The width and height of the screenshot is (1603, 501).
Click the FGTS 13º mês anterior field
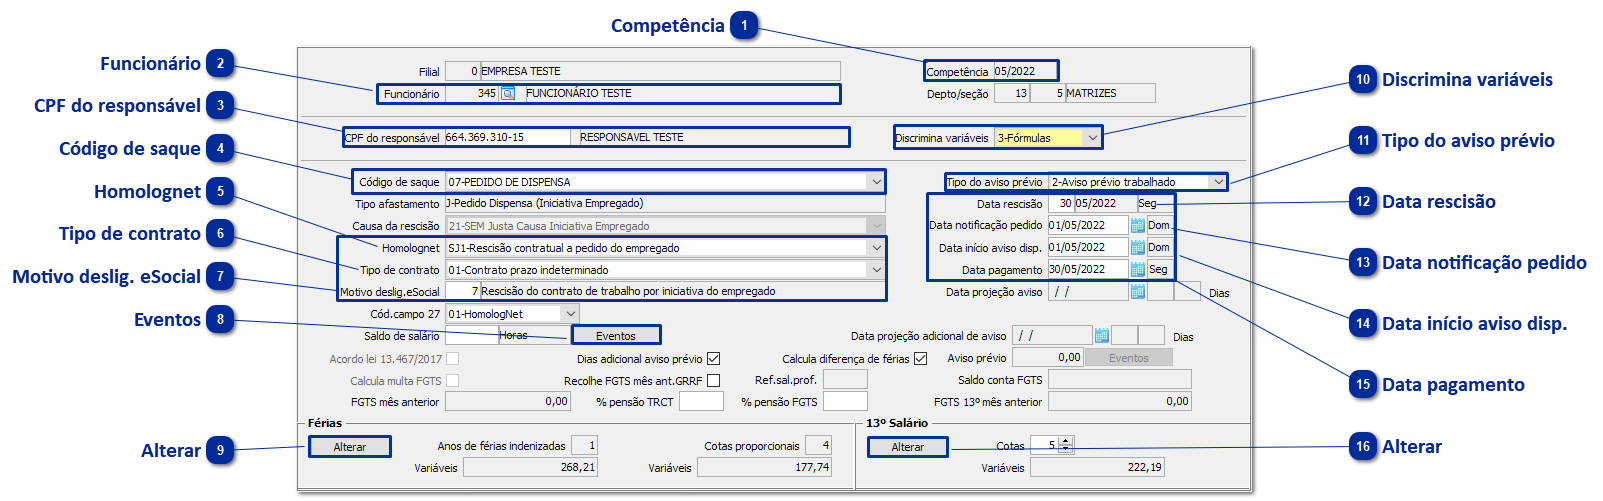1119,402
